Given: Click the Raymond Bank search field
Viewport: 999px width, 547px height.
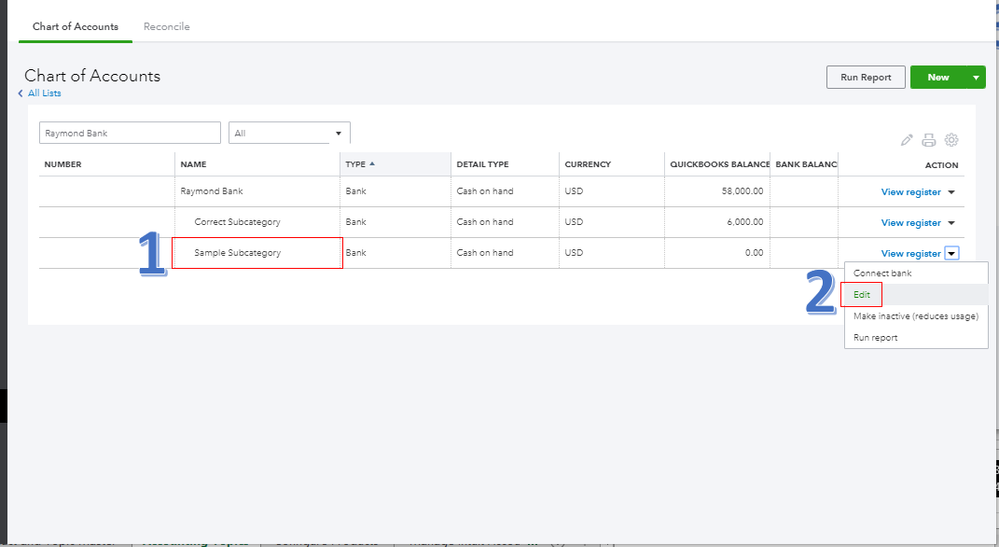Looking at the screenshot, I should point(130,133).
